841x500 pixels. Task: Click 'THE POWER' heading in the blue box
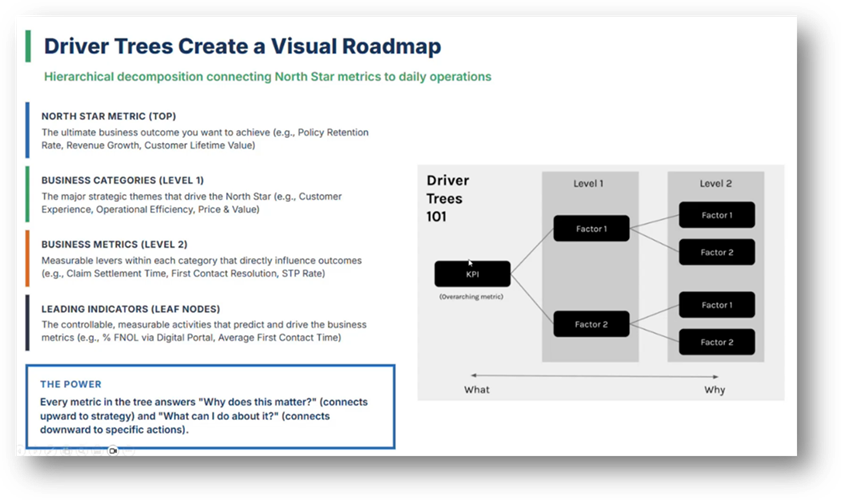71,384
